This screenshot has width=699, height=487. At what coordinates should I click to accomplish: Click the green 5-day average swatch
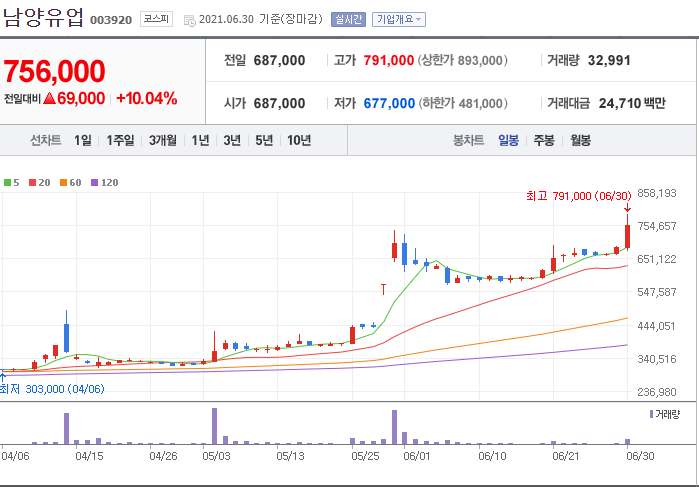coord(7,182)
